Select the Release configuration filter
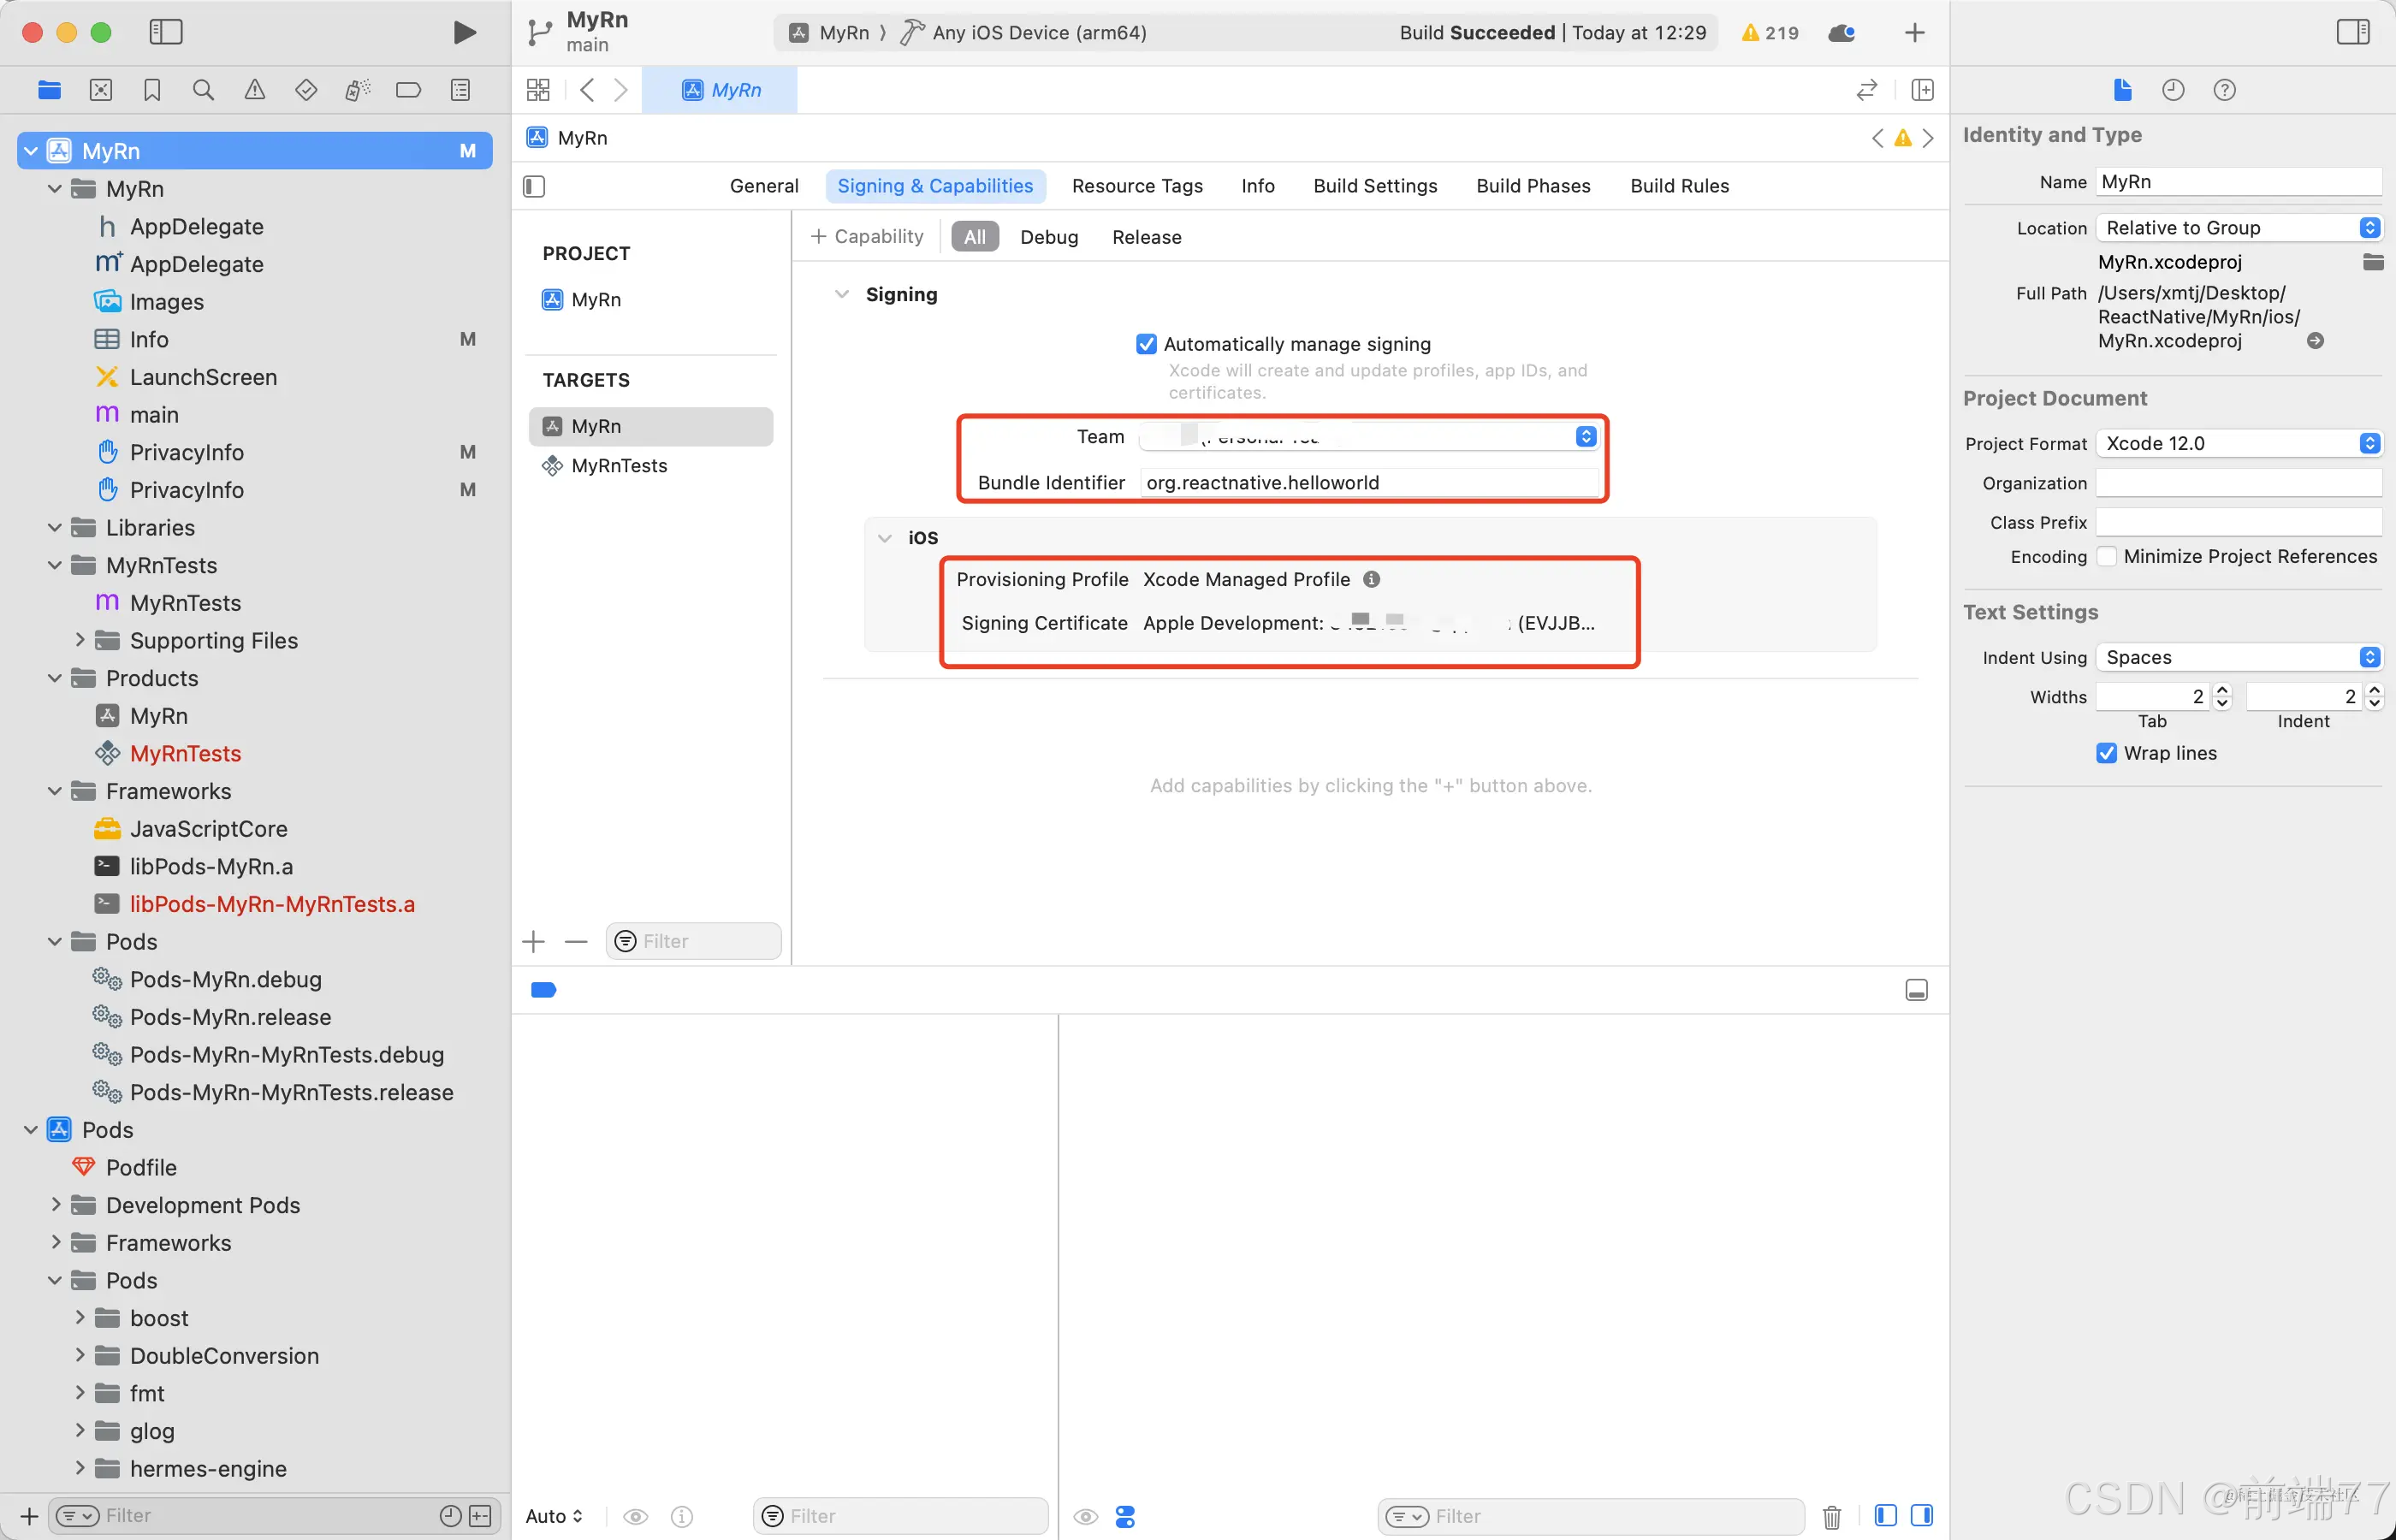2396x1540 pixels. coord(1146,237)
